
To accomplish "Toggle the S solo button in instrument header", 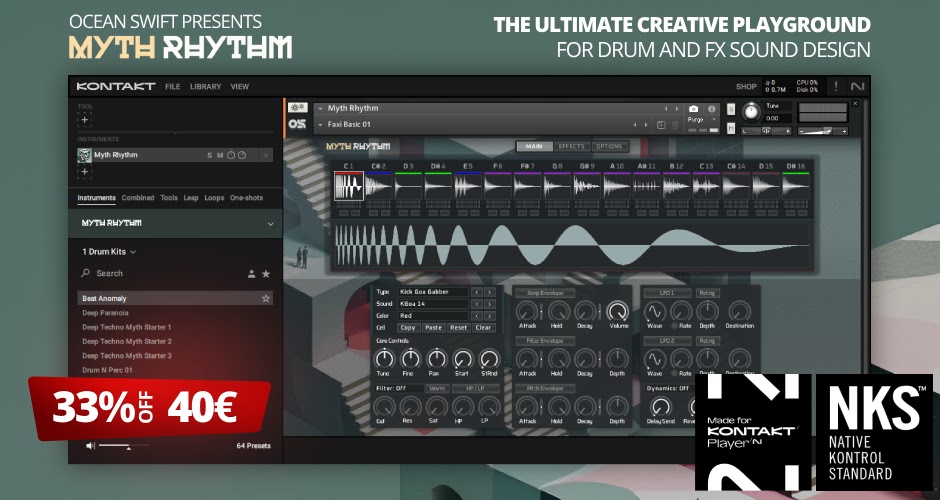I will pyautogui.click(x=731, y=109).
